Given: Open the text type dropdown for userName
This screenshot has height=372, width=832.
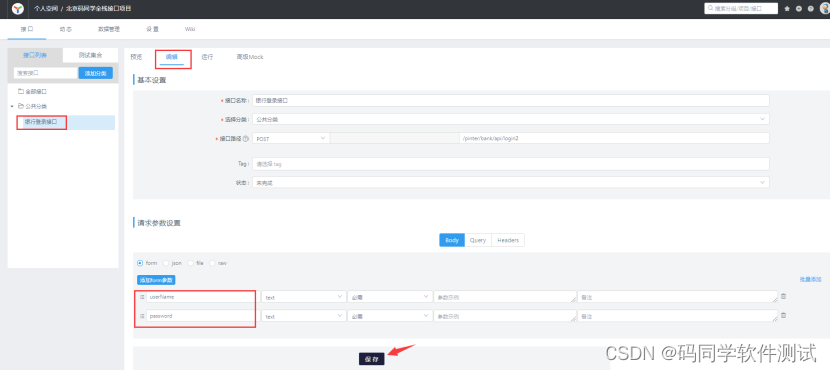Looking at the screenshot, I should (304, 297).
